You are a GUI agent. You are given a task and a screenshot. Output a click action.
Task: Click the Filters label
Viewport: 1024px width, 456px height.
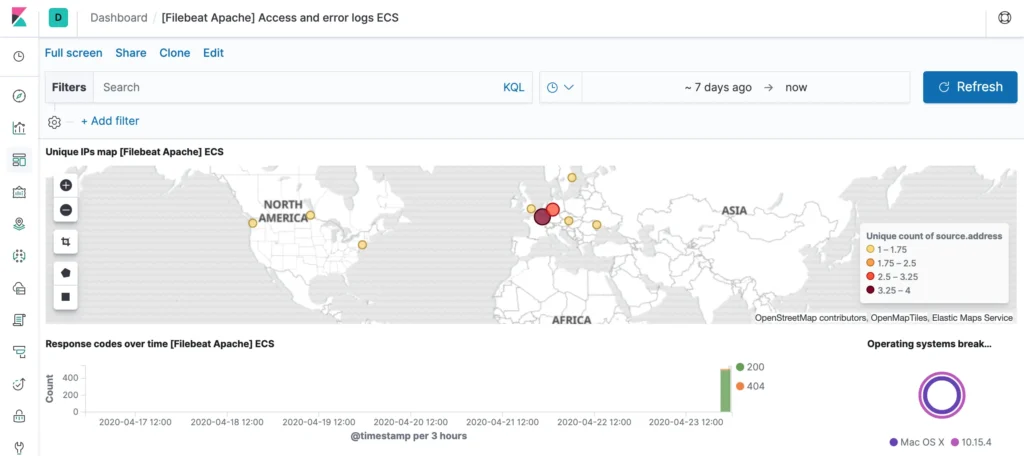click(x=69, y=87)
